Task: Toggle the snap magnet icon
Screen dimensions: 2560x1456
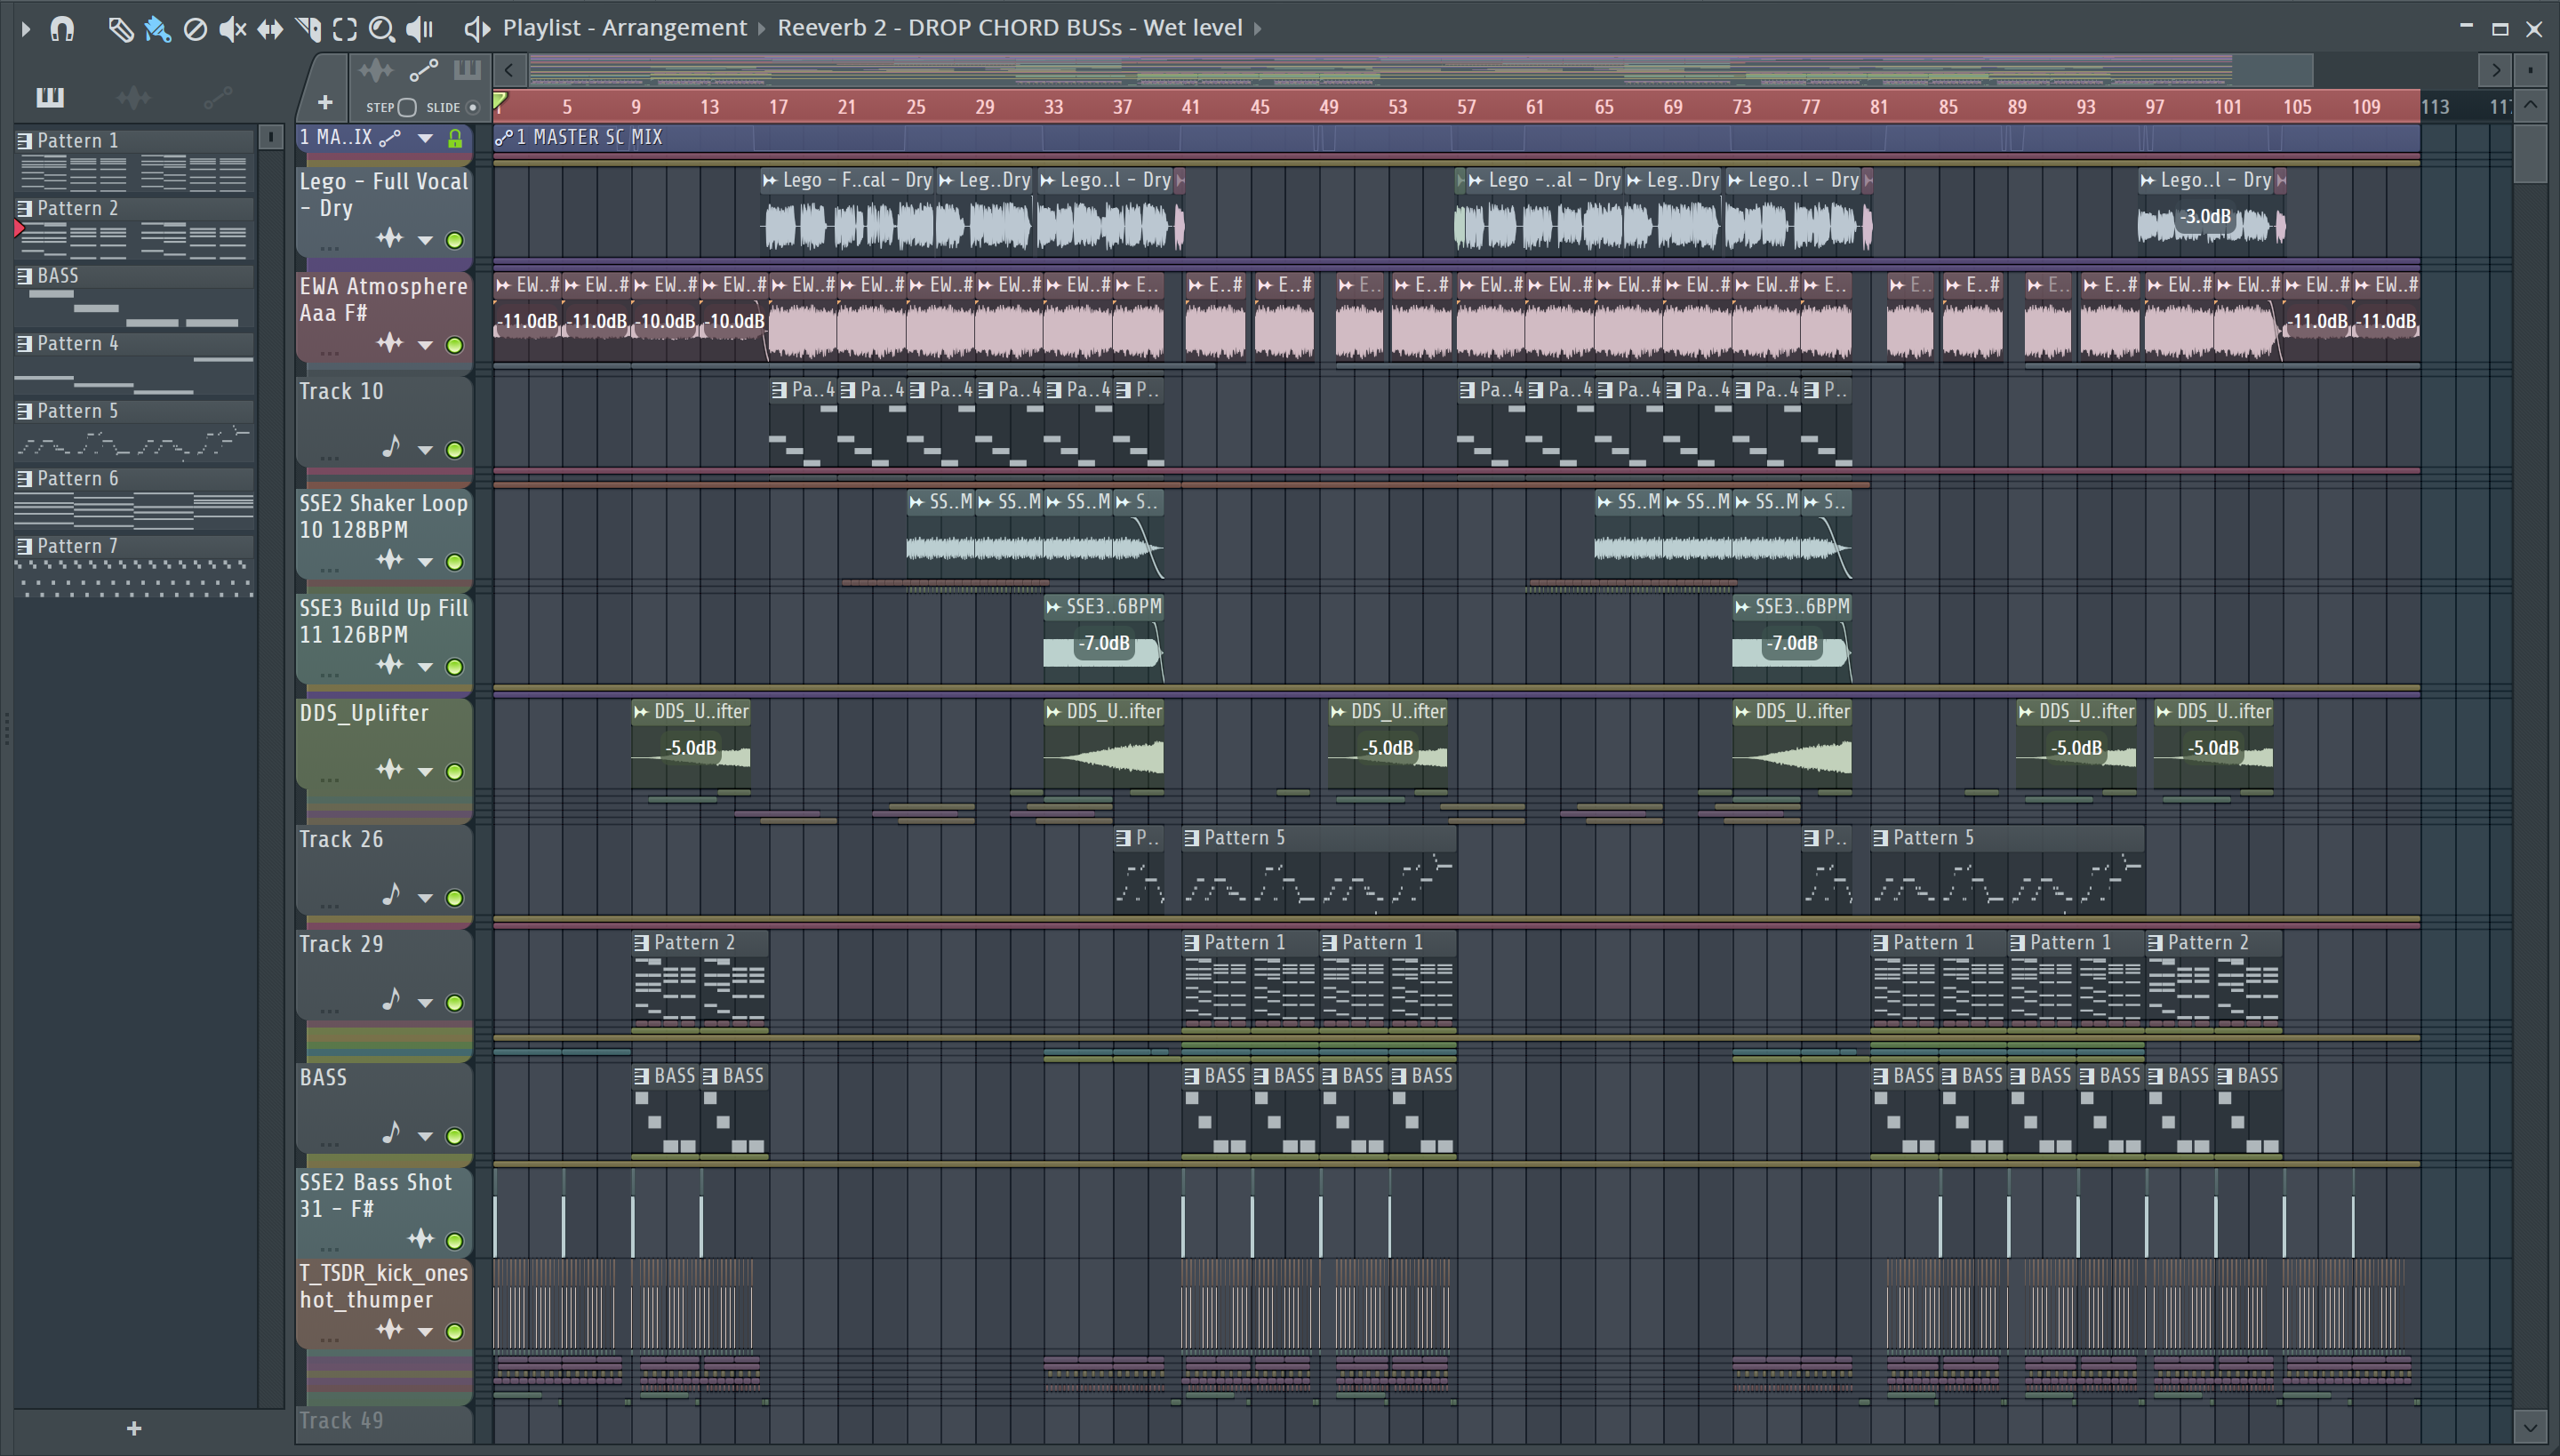Action: tap(62, 29)
